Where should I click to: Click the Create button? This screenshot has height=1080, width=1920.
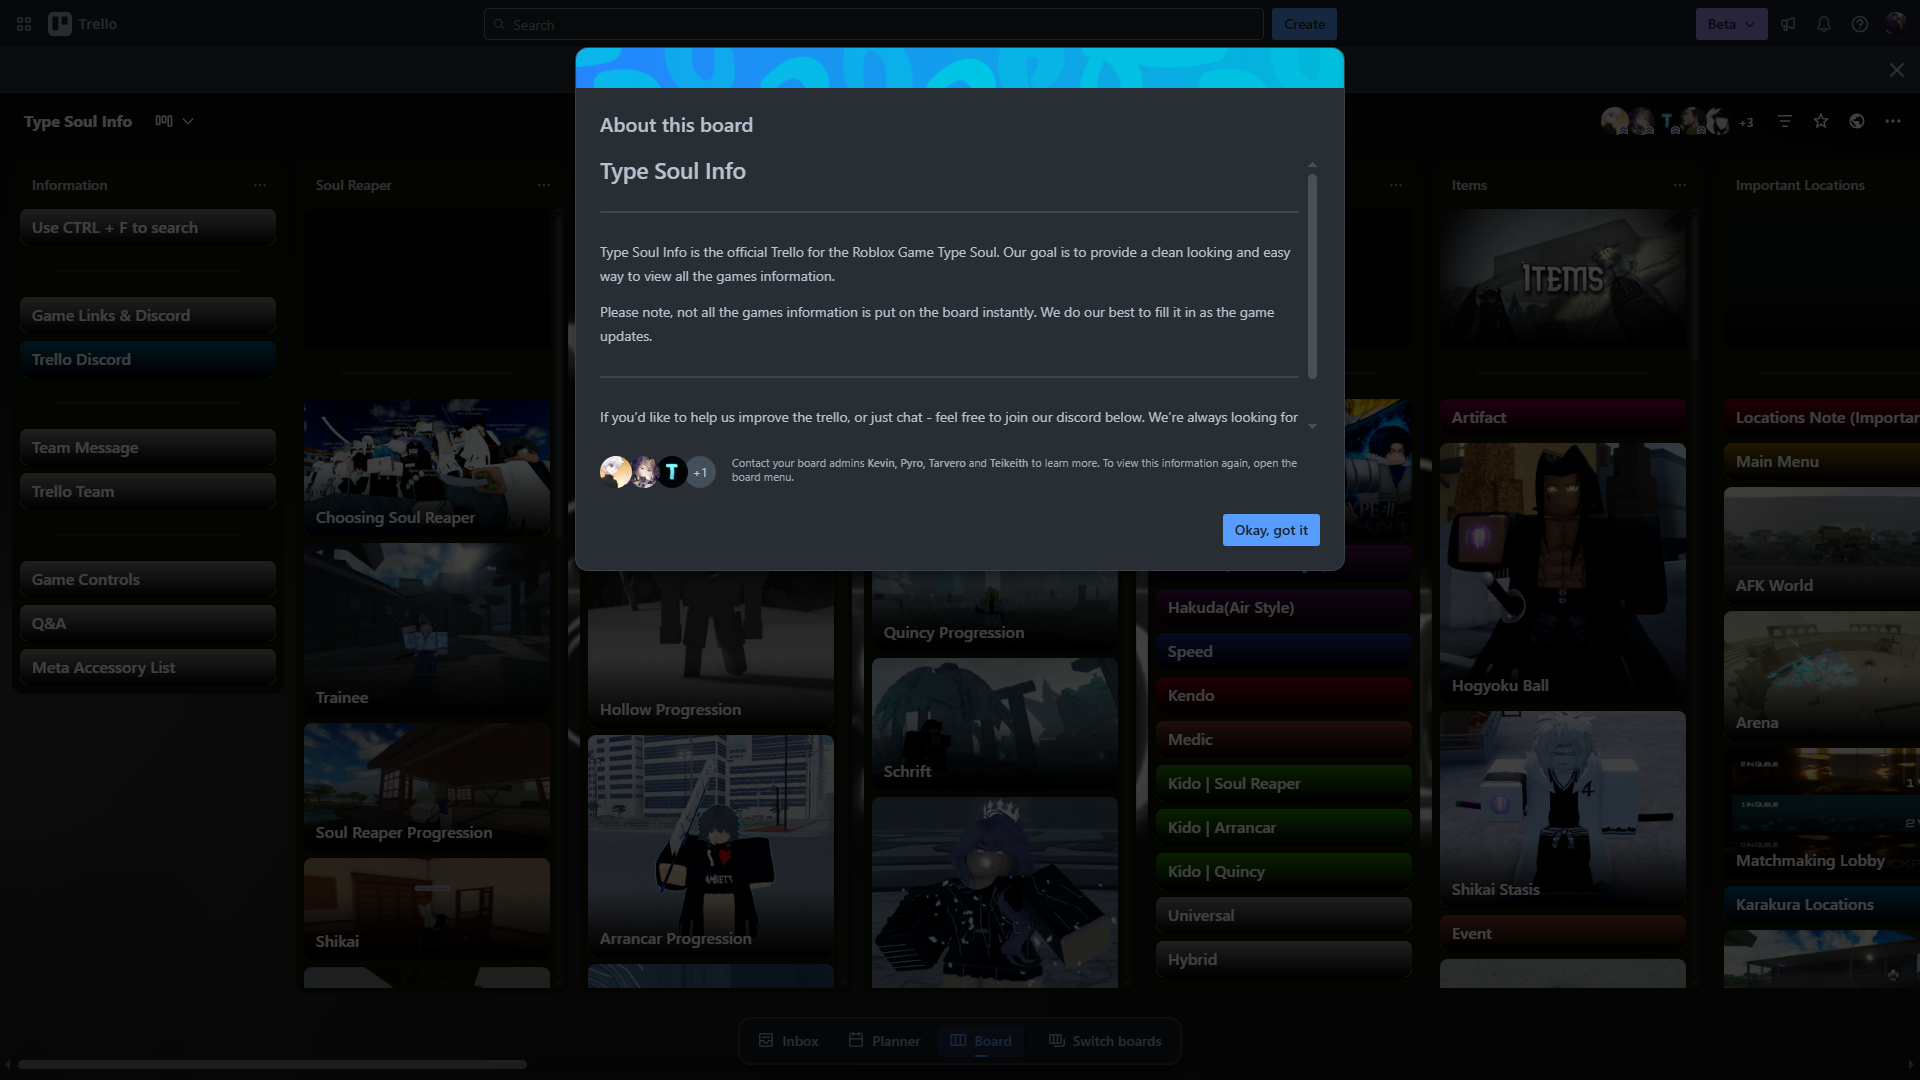1303,24
